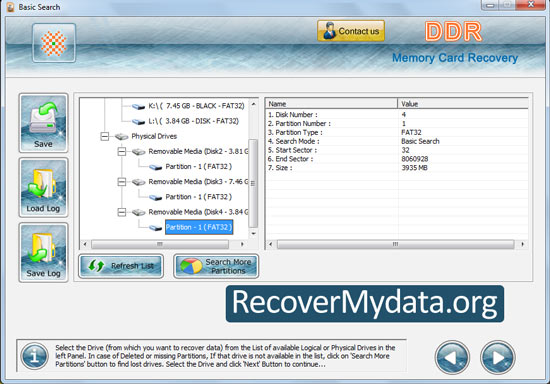Click the Value column header
Screen dimensions: 550x384
click(x=463, y=104)
